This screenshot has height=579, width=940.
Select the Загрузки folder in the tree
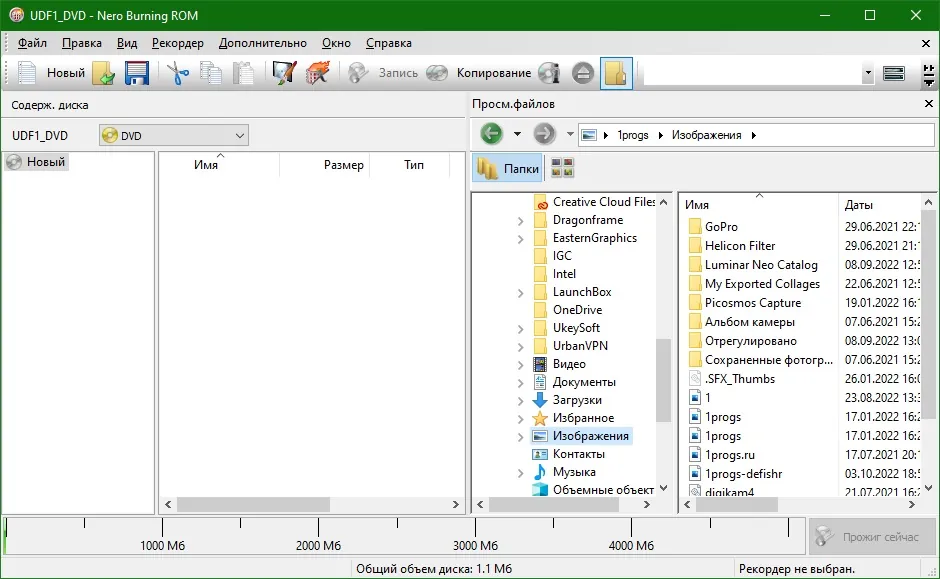577,400
